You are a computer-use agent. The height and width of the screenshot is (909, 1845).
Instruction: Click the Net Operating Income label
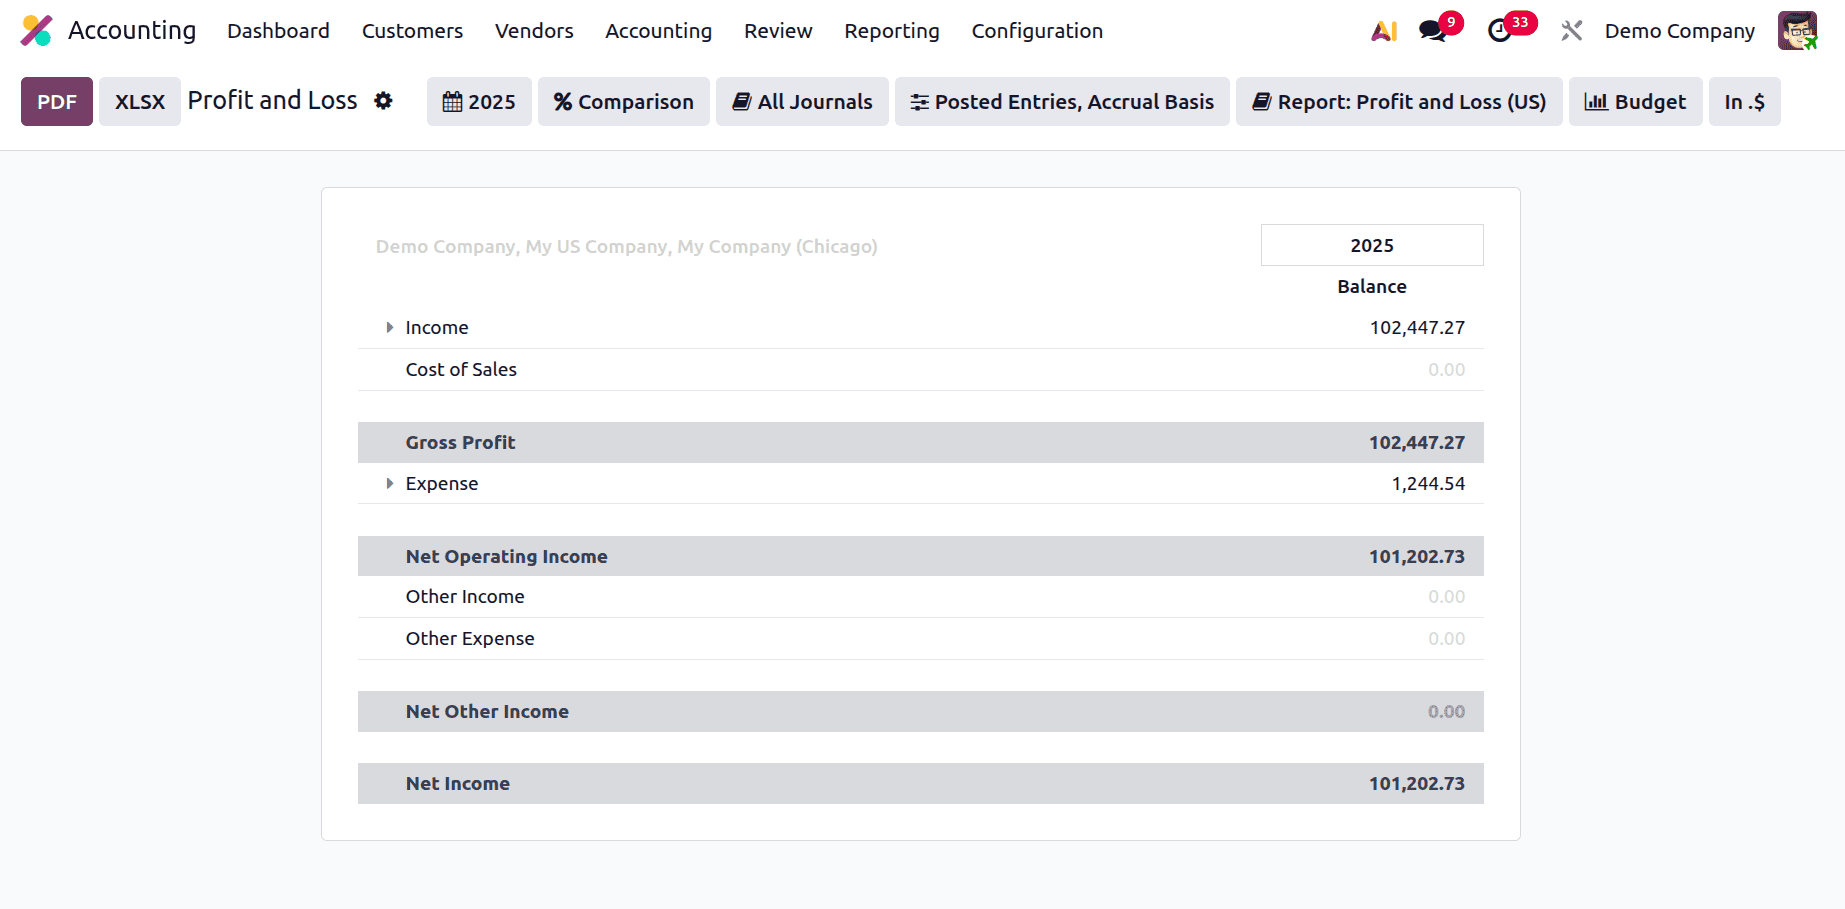[x=506, y=557]
